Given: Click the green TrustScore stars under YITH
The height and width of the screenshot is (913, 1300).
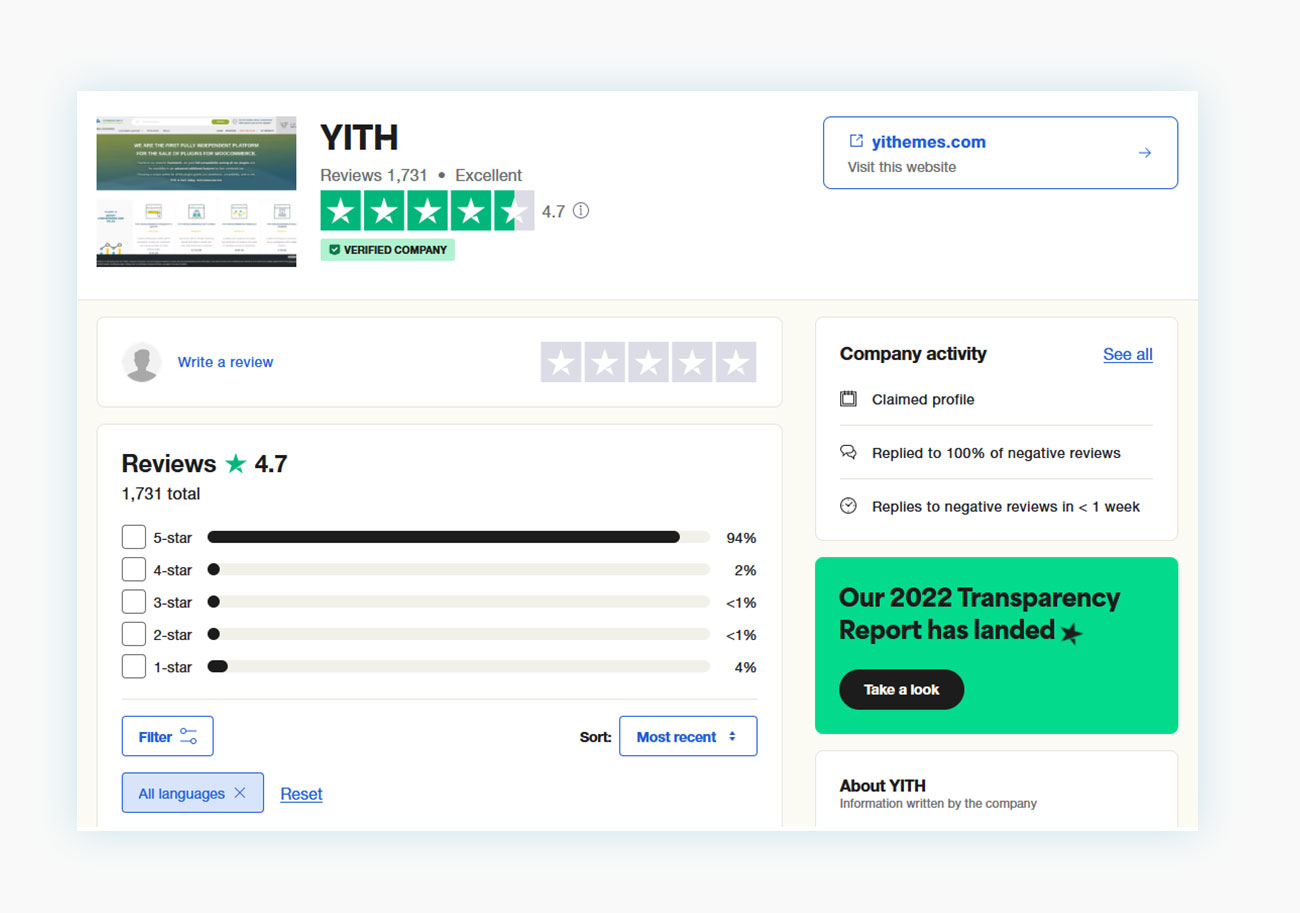Looking at the screenshot, I should pos(427,211).
